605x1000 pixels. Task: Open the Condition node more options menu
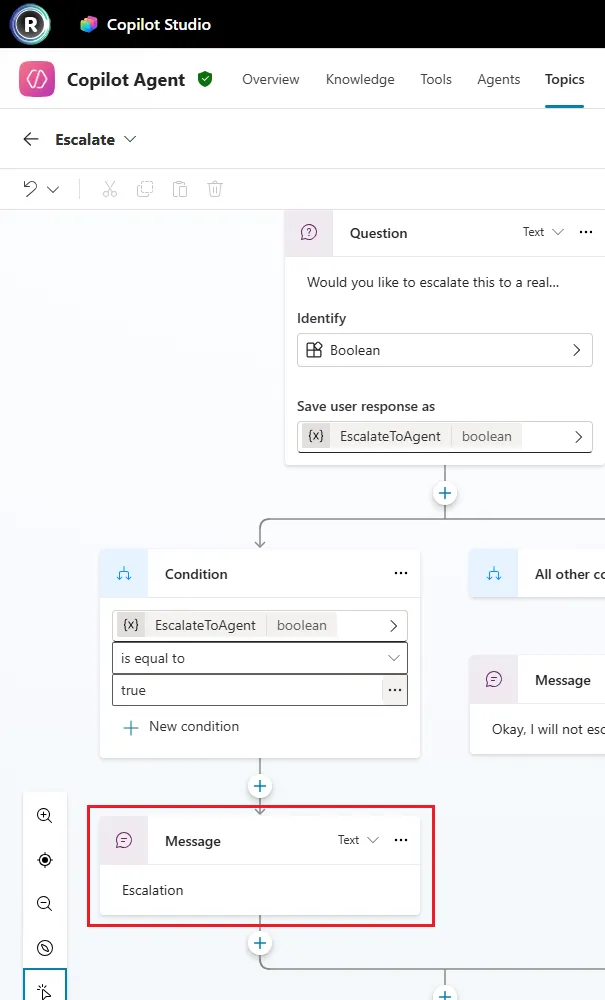(401, 573)
